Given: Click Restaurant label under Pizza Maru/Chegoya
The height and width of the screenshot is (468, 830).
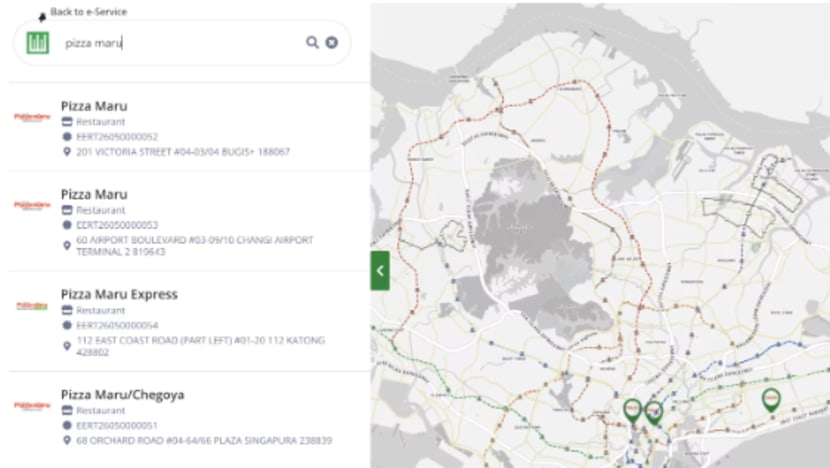Looking at the screenshot, I should point(101,410).
